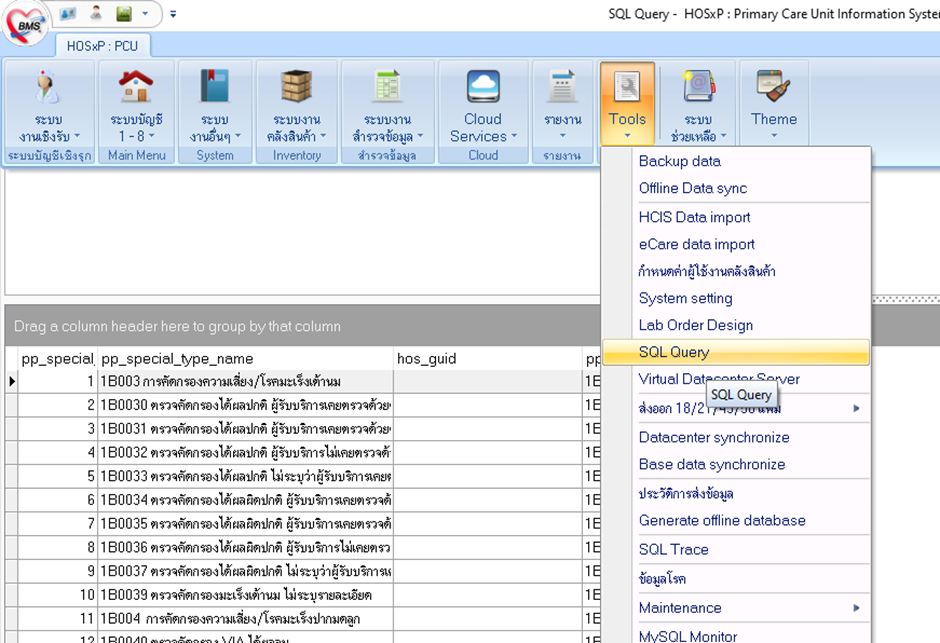
Task: Select row 1 indicator arrow in grid
Action: click(x=11, y=381)
